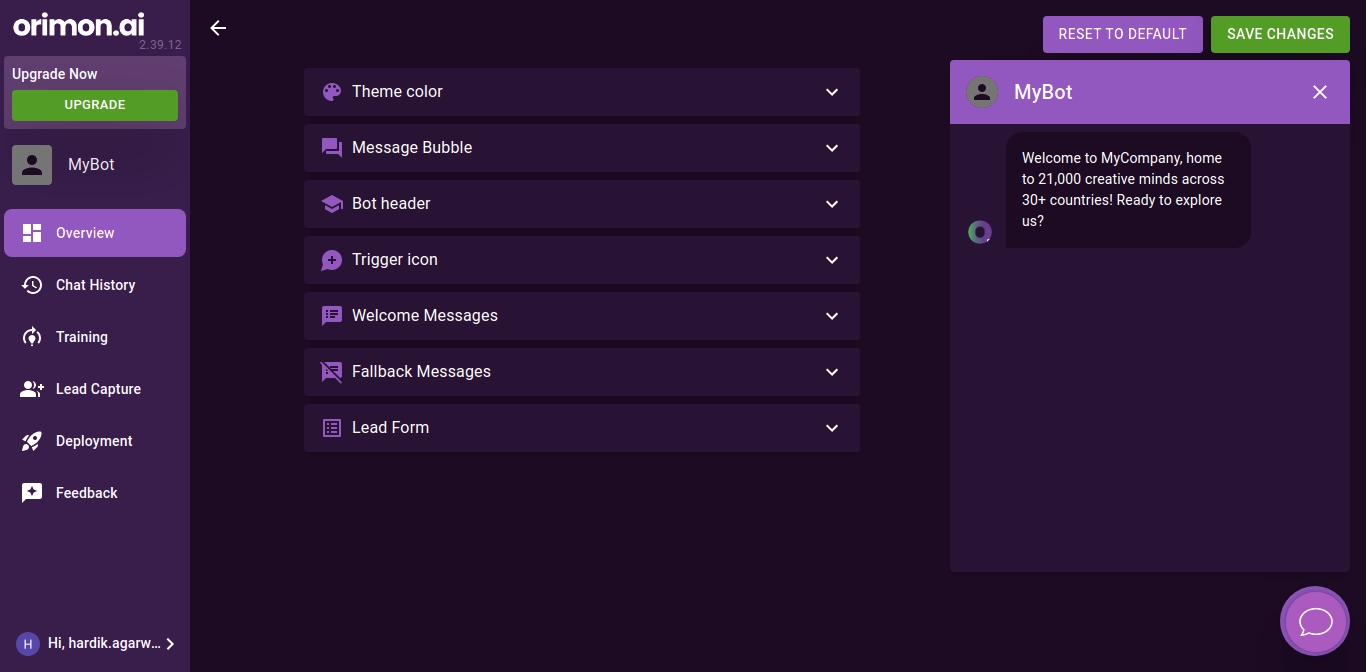Click the Welcome Messages section icon
Viewport: 1366px width, 672px height.
click(x=332, y=316)
